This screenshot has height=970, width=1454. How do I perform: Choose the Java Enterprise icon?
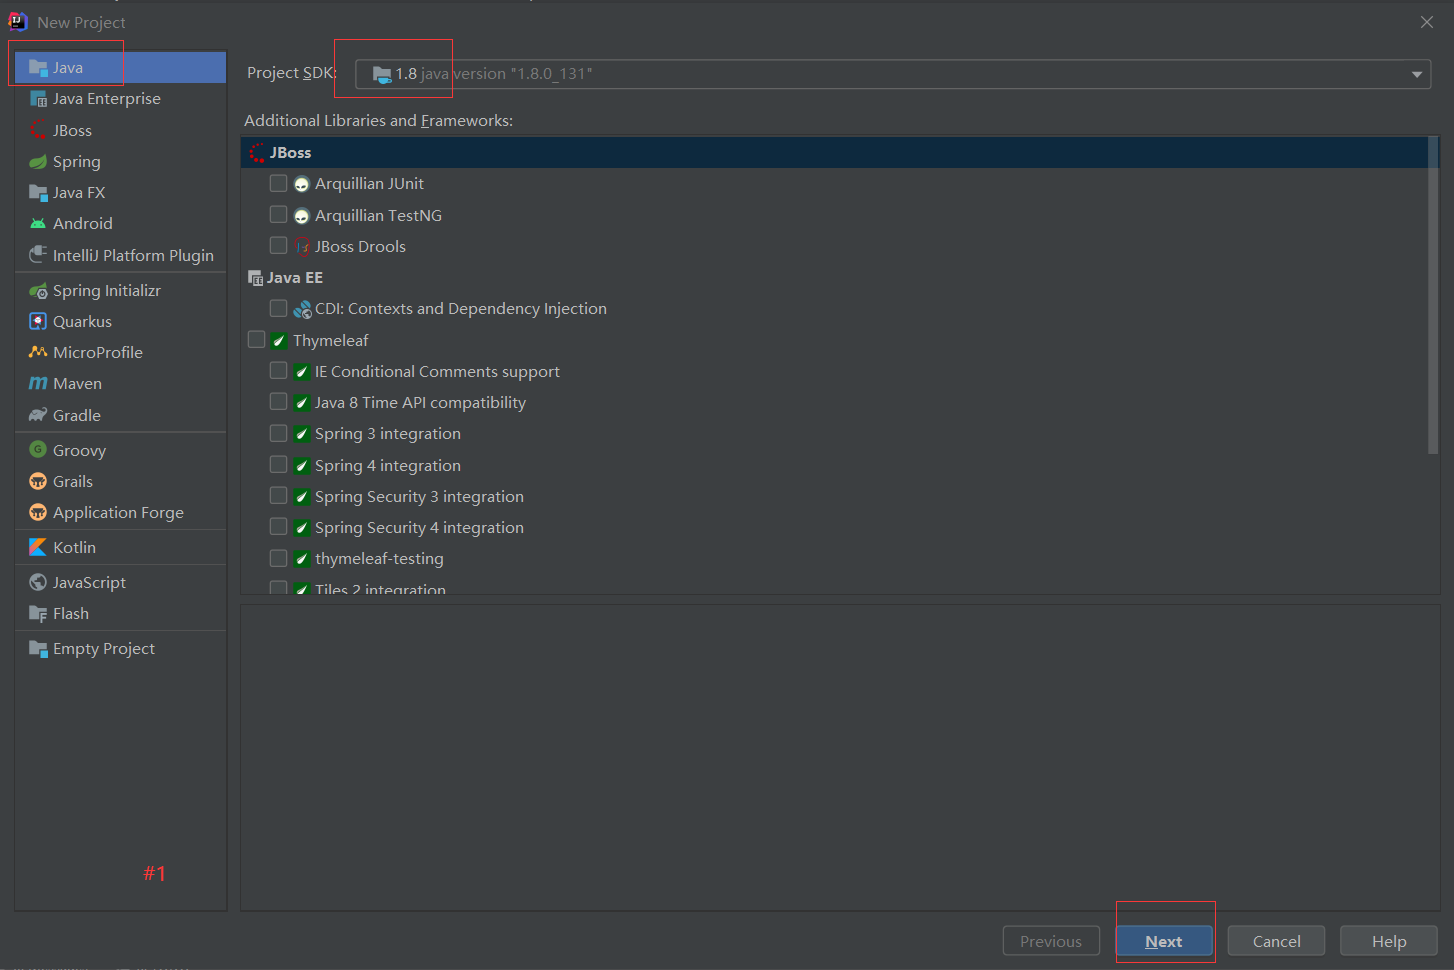39,99
